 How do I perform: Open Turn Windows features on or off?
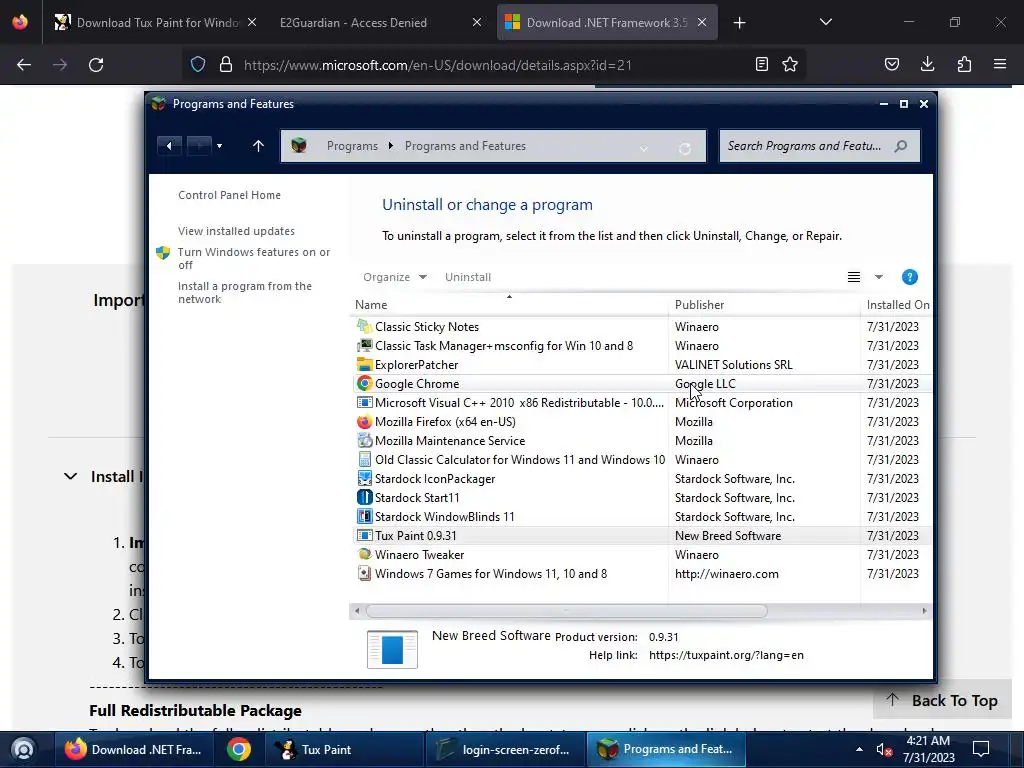253,259
